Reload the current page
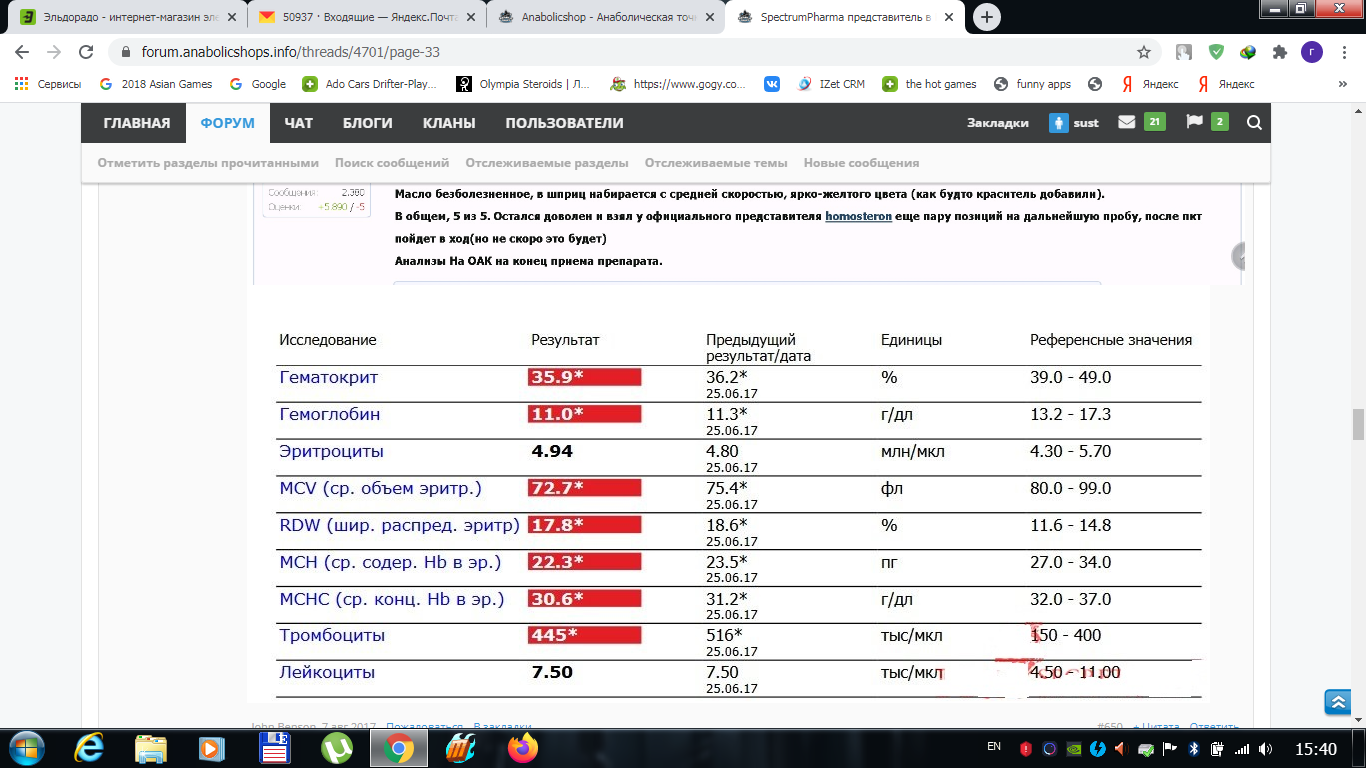 pos(86,52)
